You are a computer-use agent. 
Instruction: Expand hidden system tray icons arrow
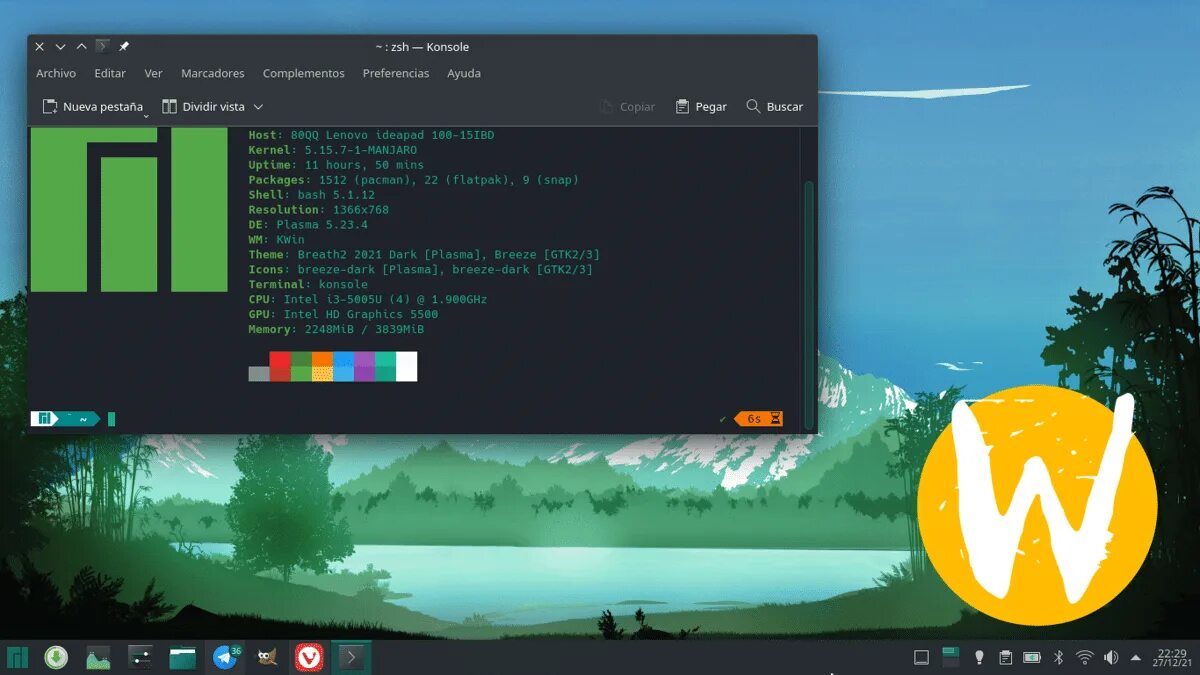pyautogui.click(x=1136, y=658)
